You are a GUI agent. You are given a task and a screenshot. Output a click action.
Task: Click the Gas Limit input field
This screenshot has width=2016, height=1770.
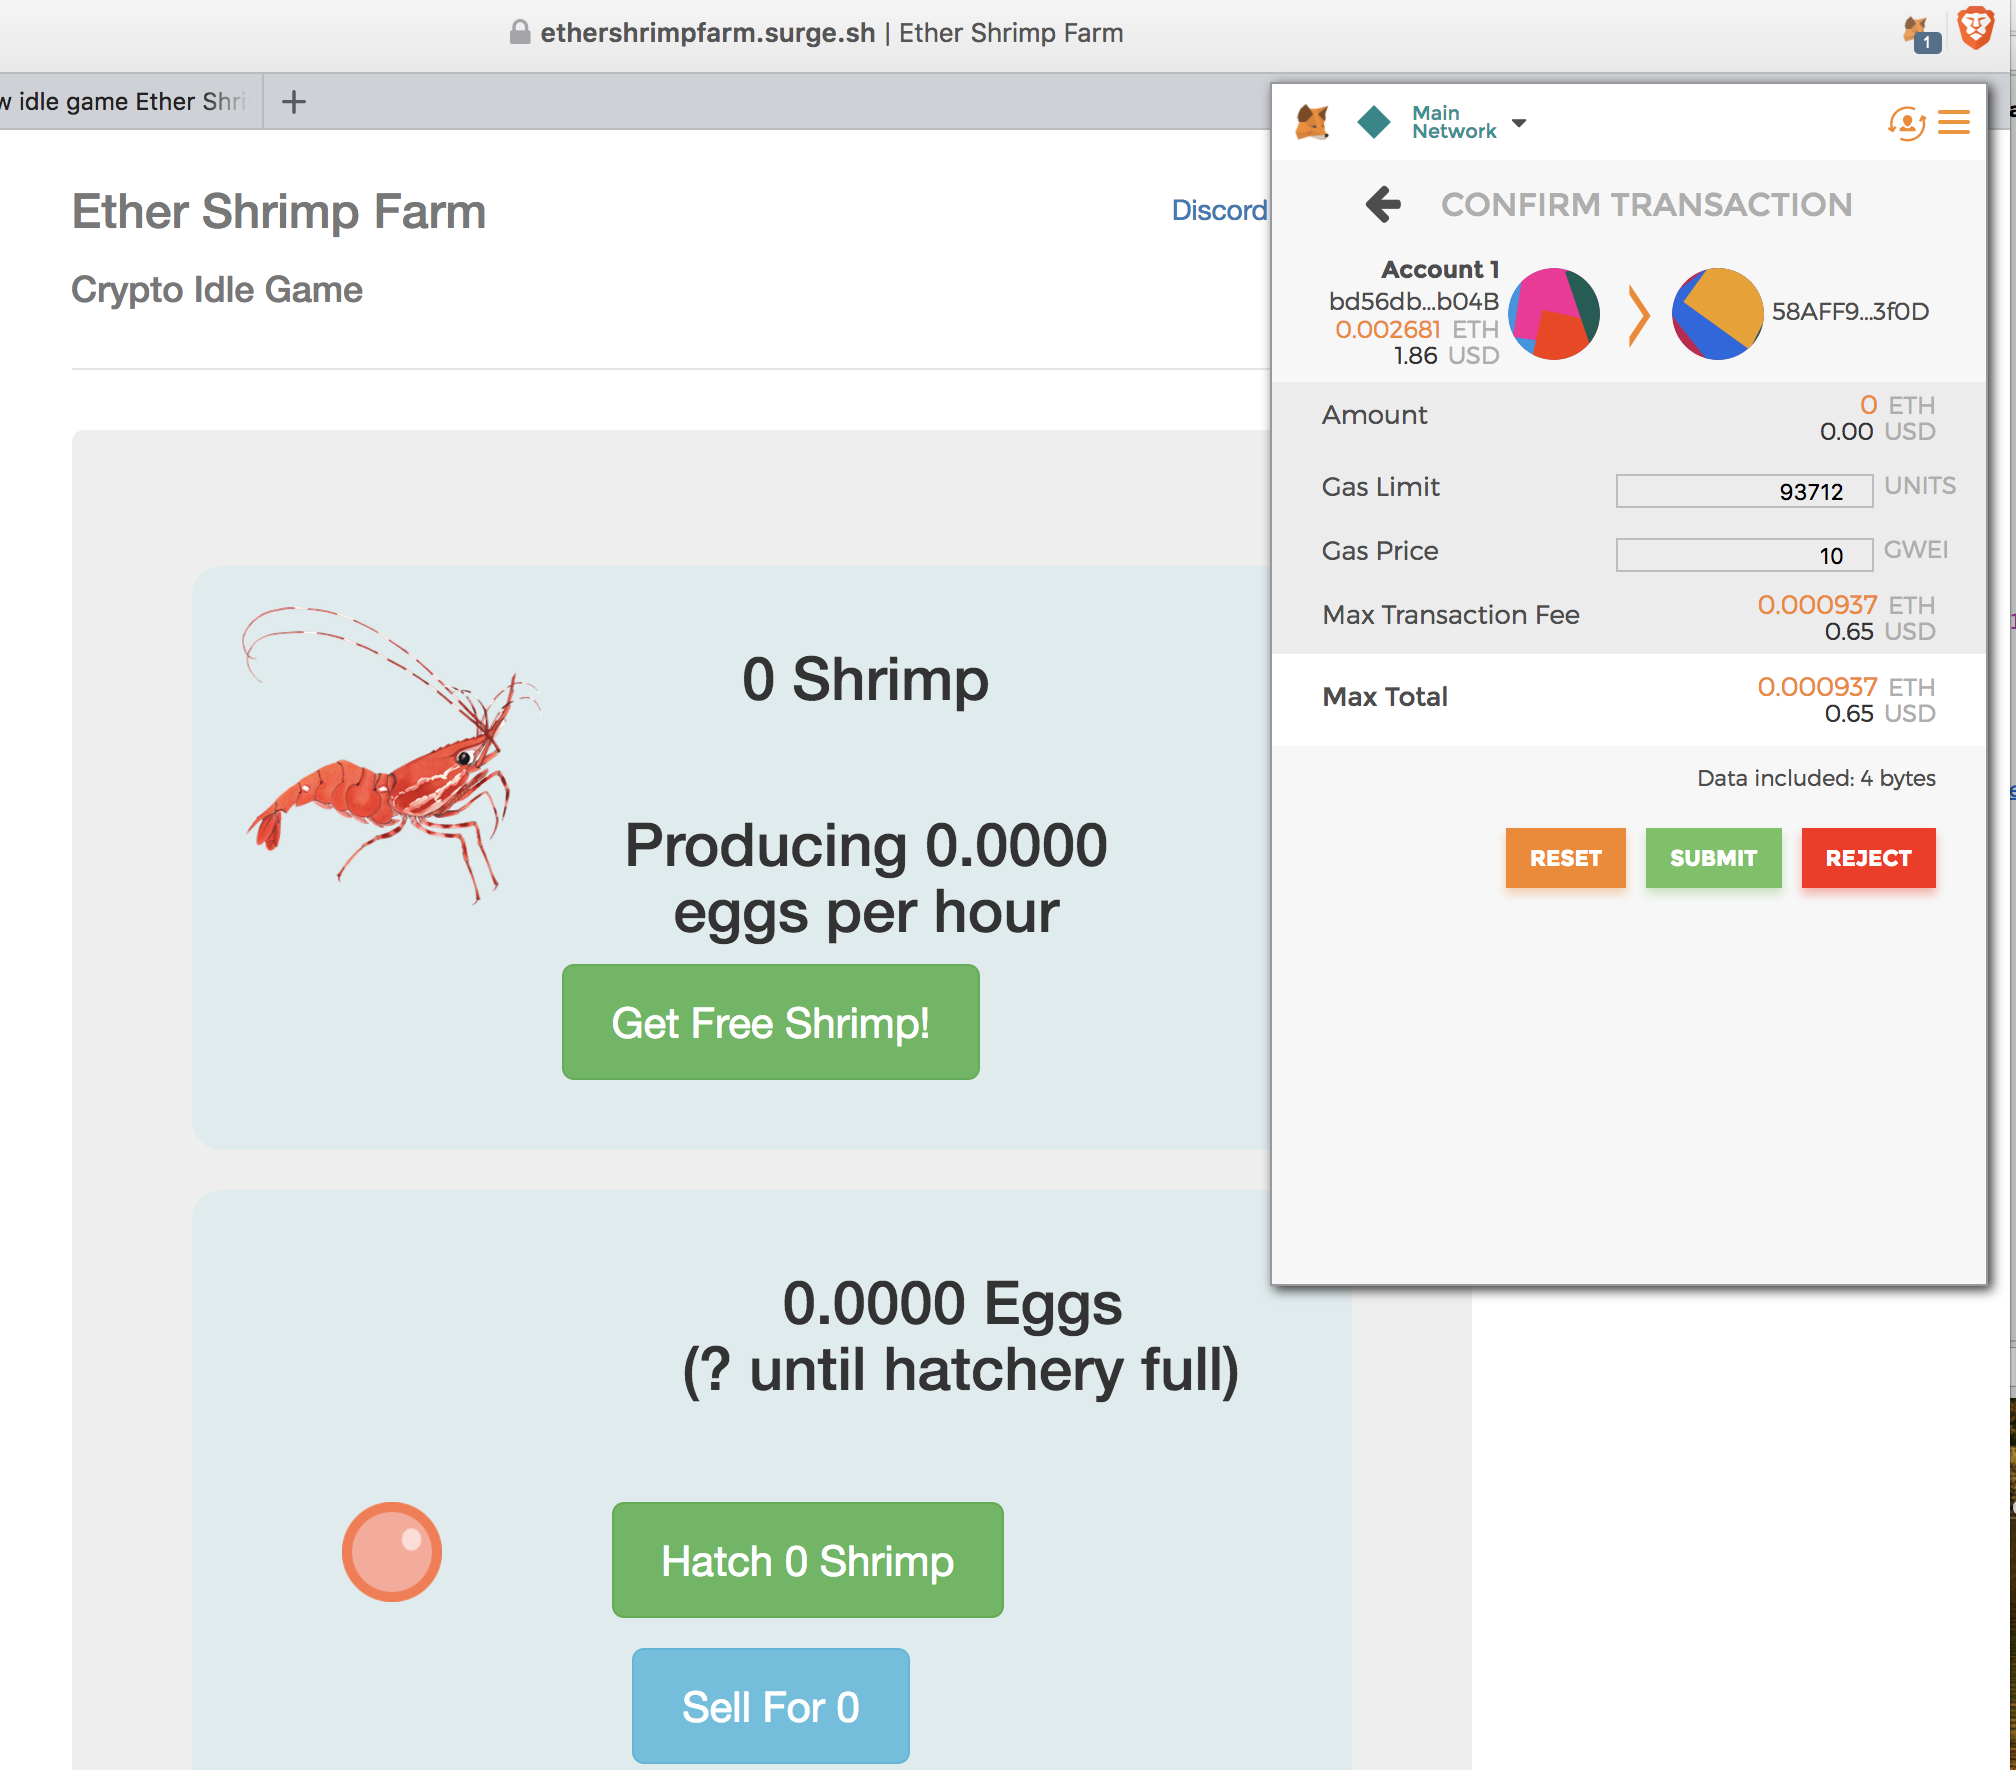pyautogui.click(x=1744, y=491)
